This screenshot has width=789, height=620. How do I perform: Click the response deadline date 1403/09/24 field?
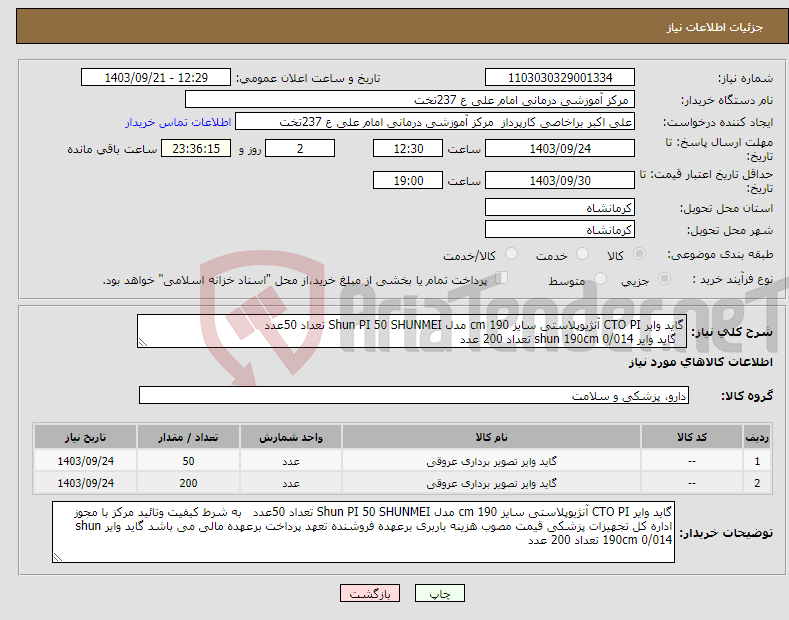[x=560, y=148]
